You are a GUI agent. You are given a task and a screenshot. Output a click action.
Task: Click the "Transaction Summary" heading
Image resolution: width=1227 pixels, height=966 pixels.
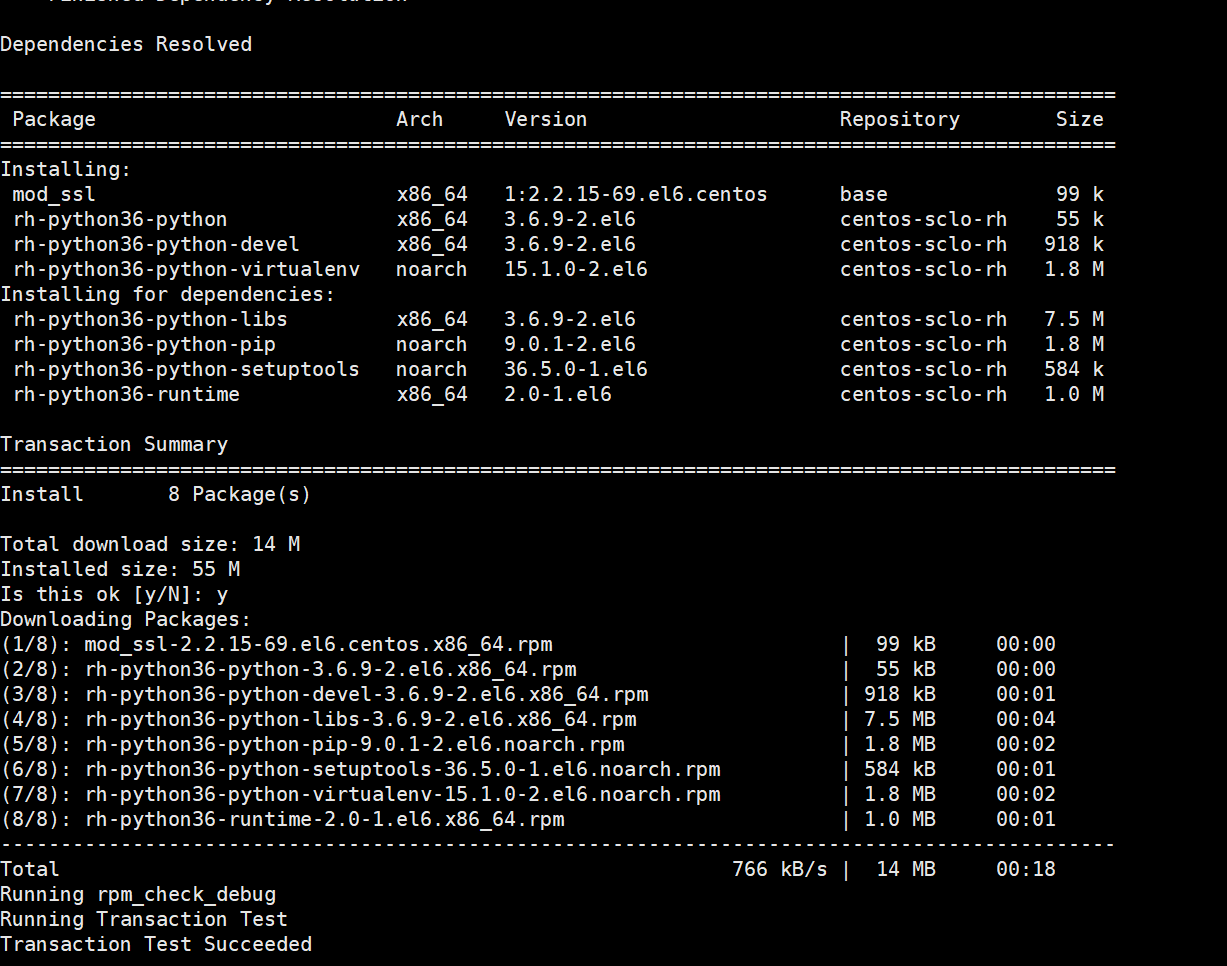[114, 444]
